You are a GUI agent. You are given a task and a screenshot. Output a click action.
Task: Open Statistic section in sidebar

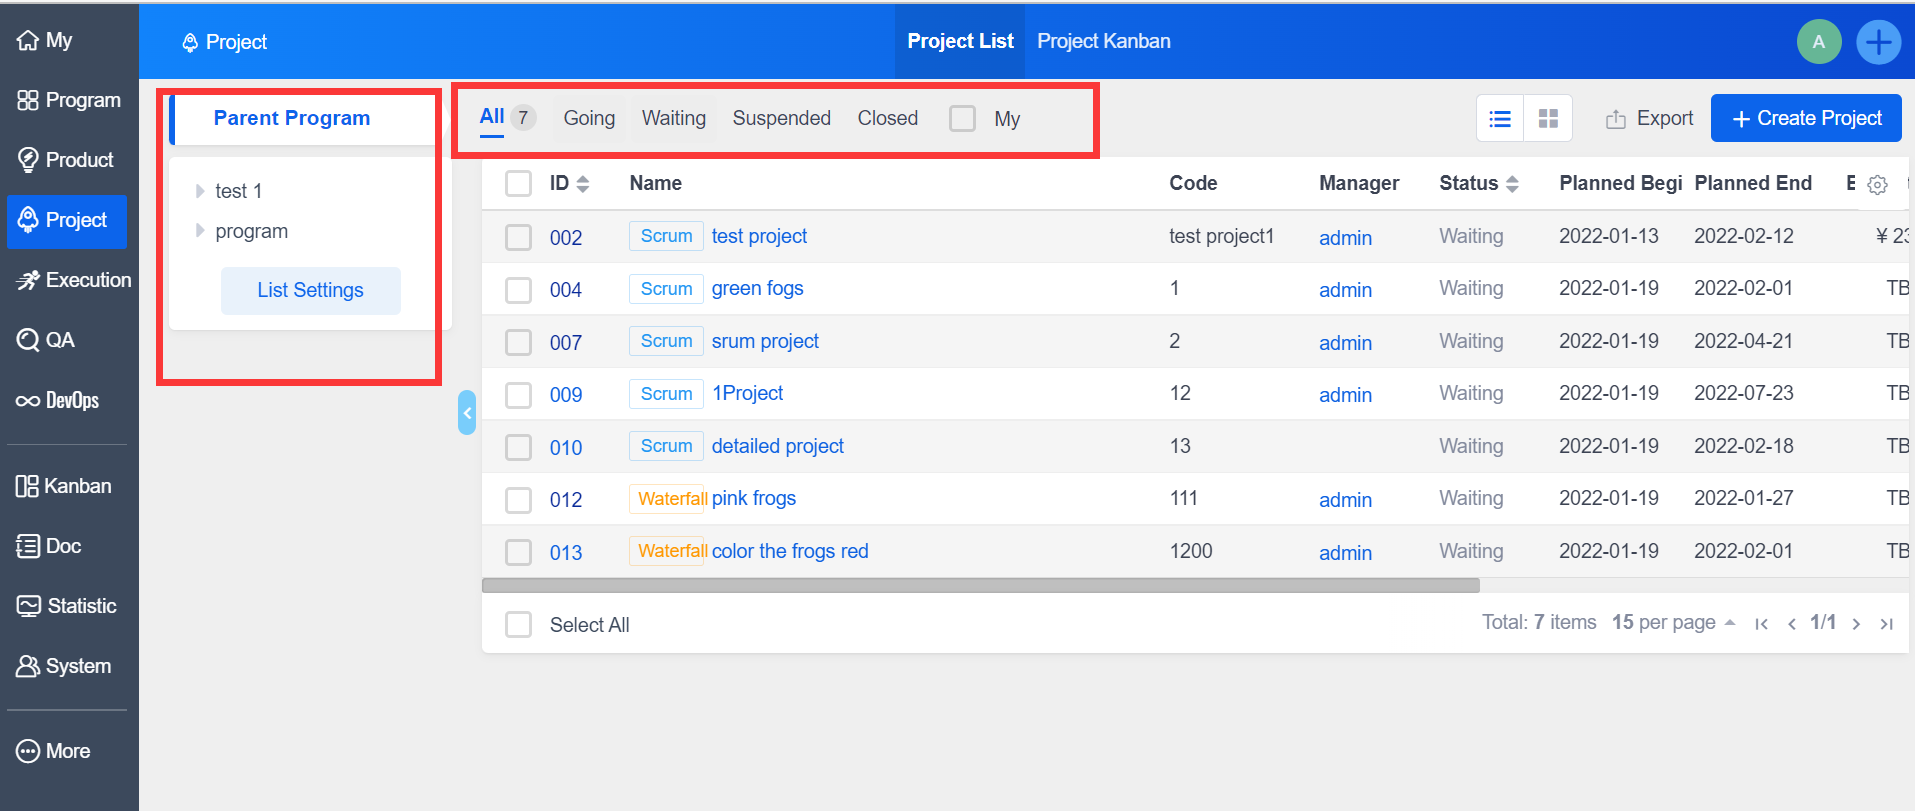(x=66, y=606)
